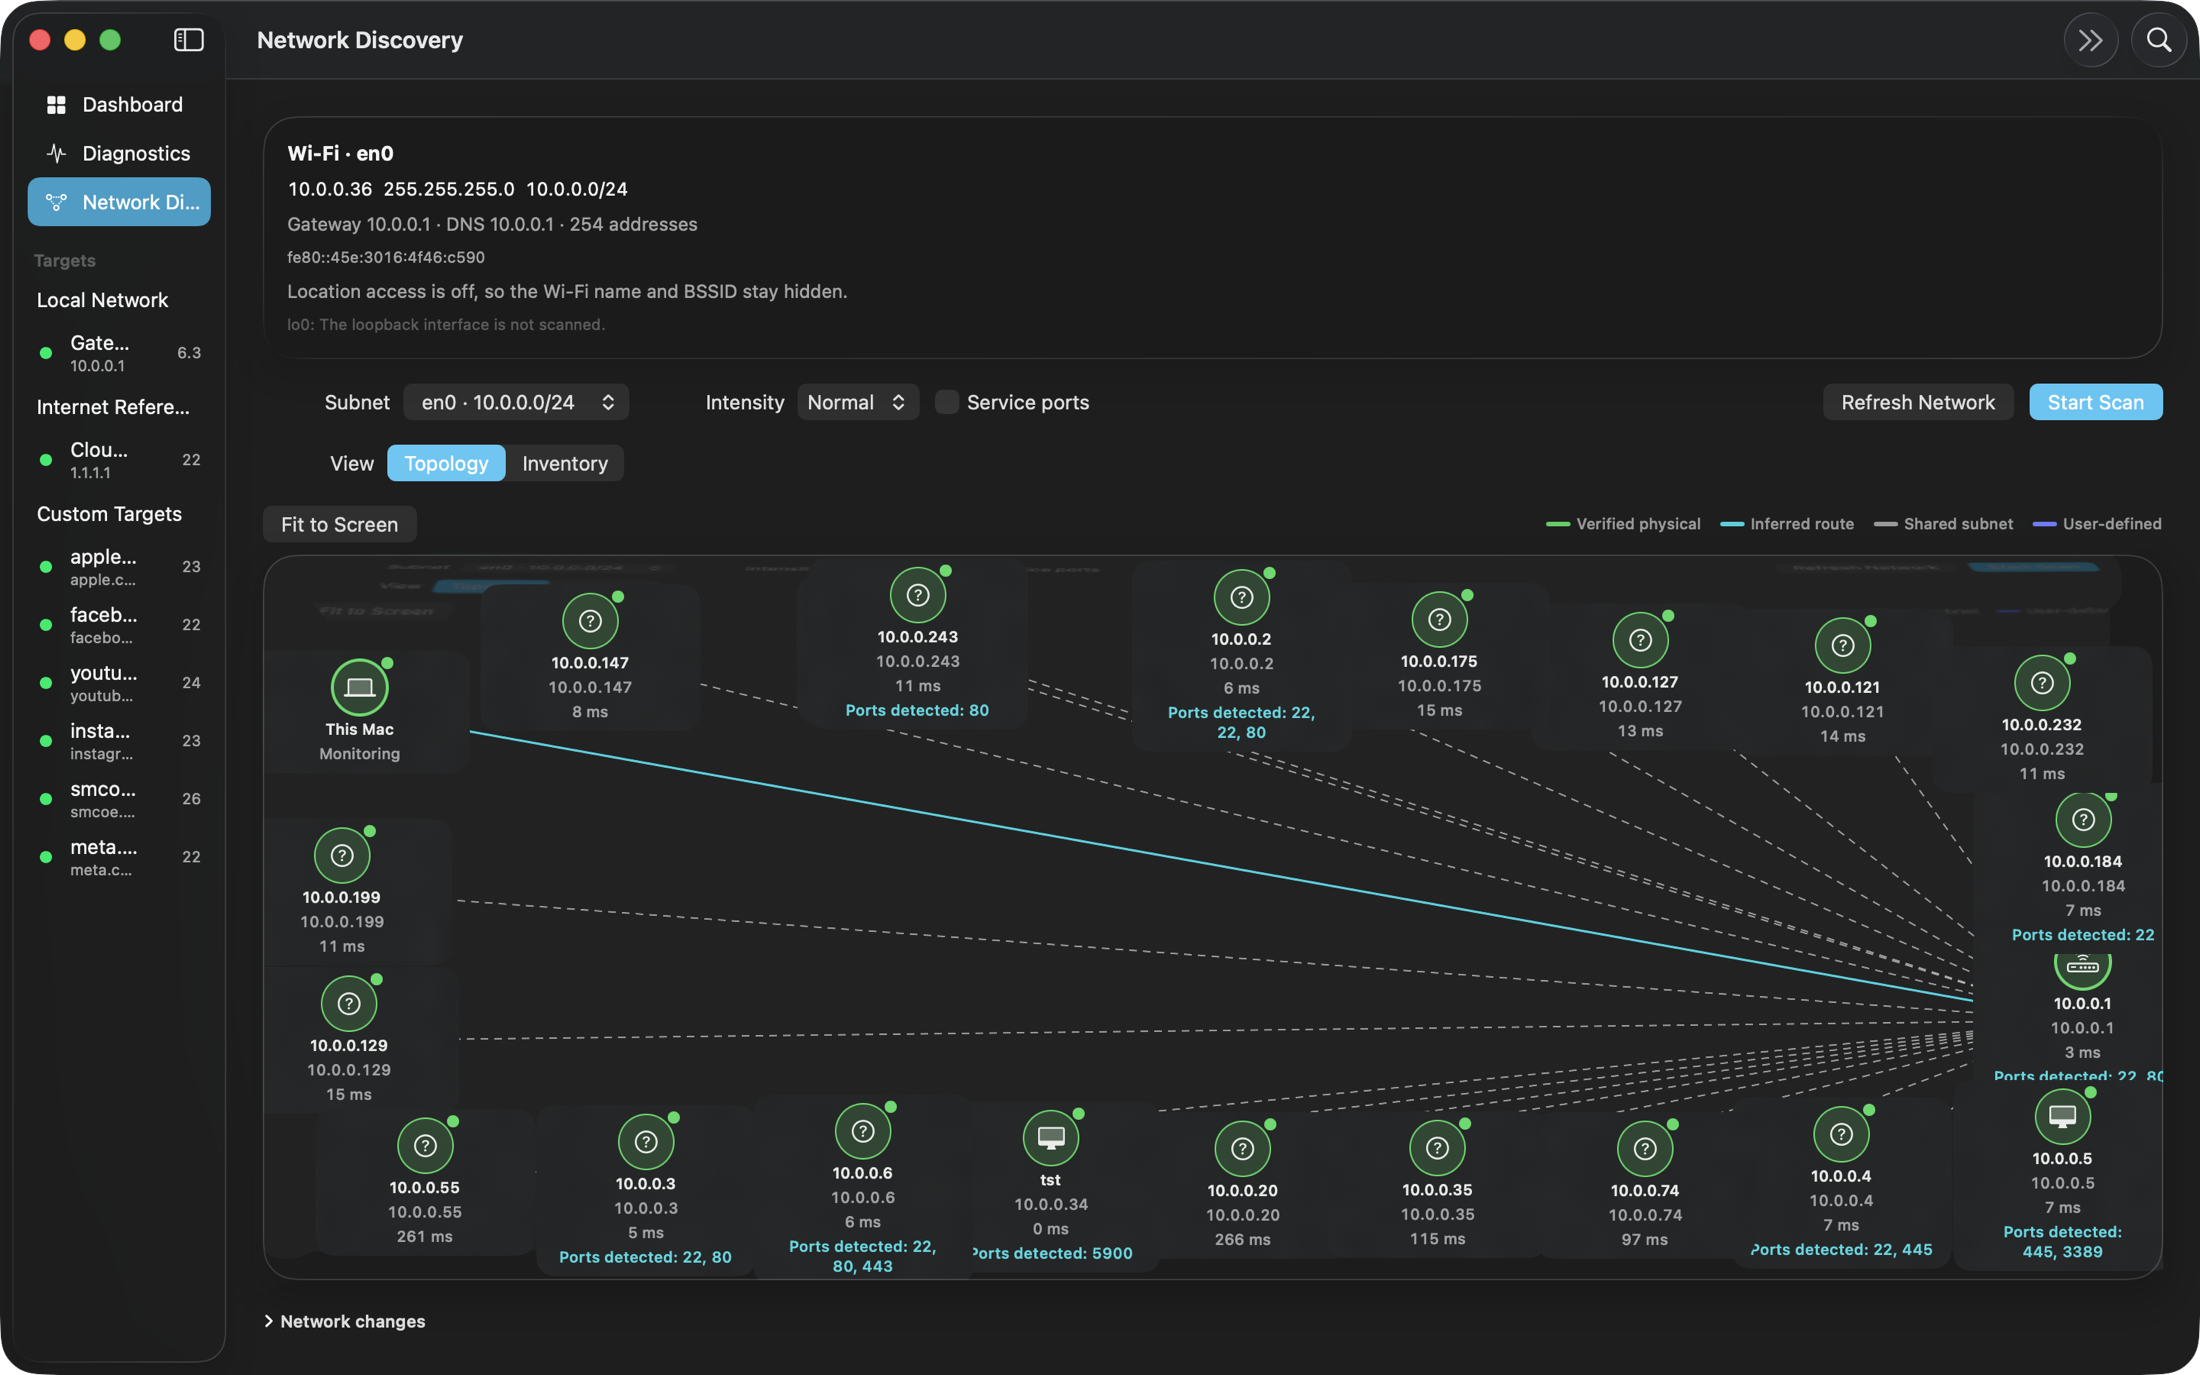Open the Intensity Normal dropdown
This screenshot has height=1375, width=2200.
click(857, 402)
